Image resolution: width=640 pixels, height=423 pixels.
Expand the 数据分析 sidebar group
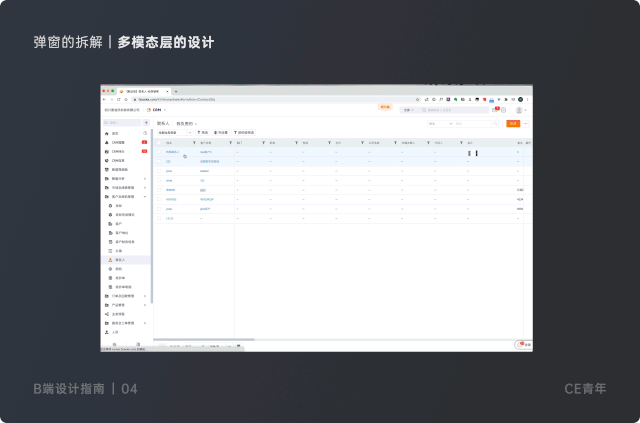point(127,179)
